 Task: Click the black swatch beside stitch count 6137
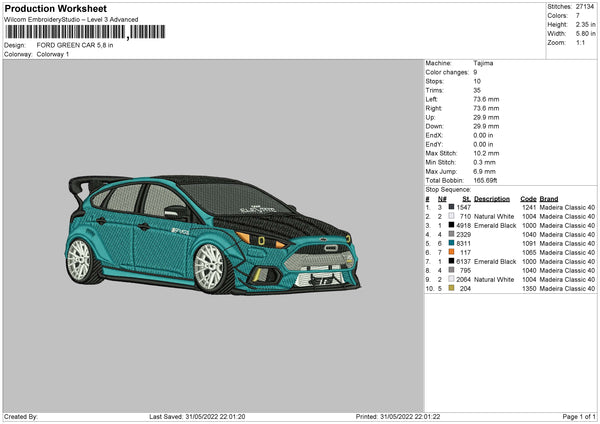point(452,261)
